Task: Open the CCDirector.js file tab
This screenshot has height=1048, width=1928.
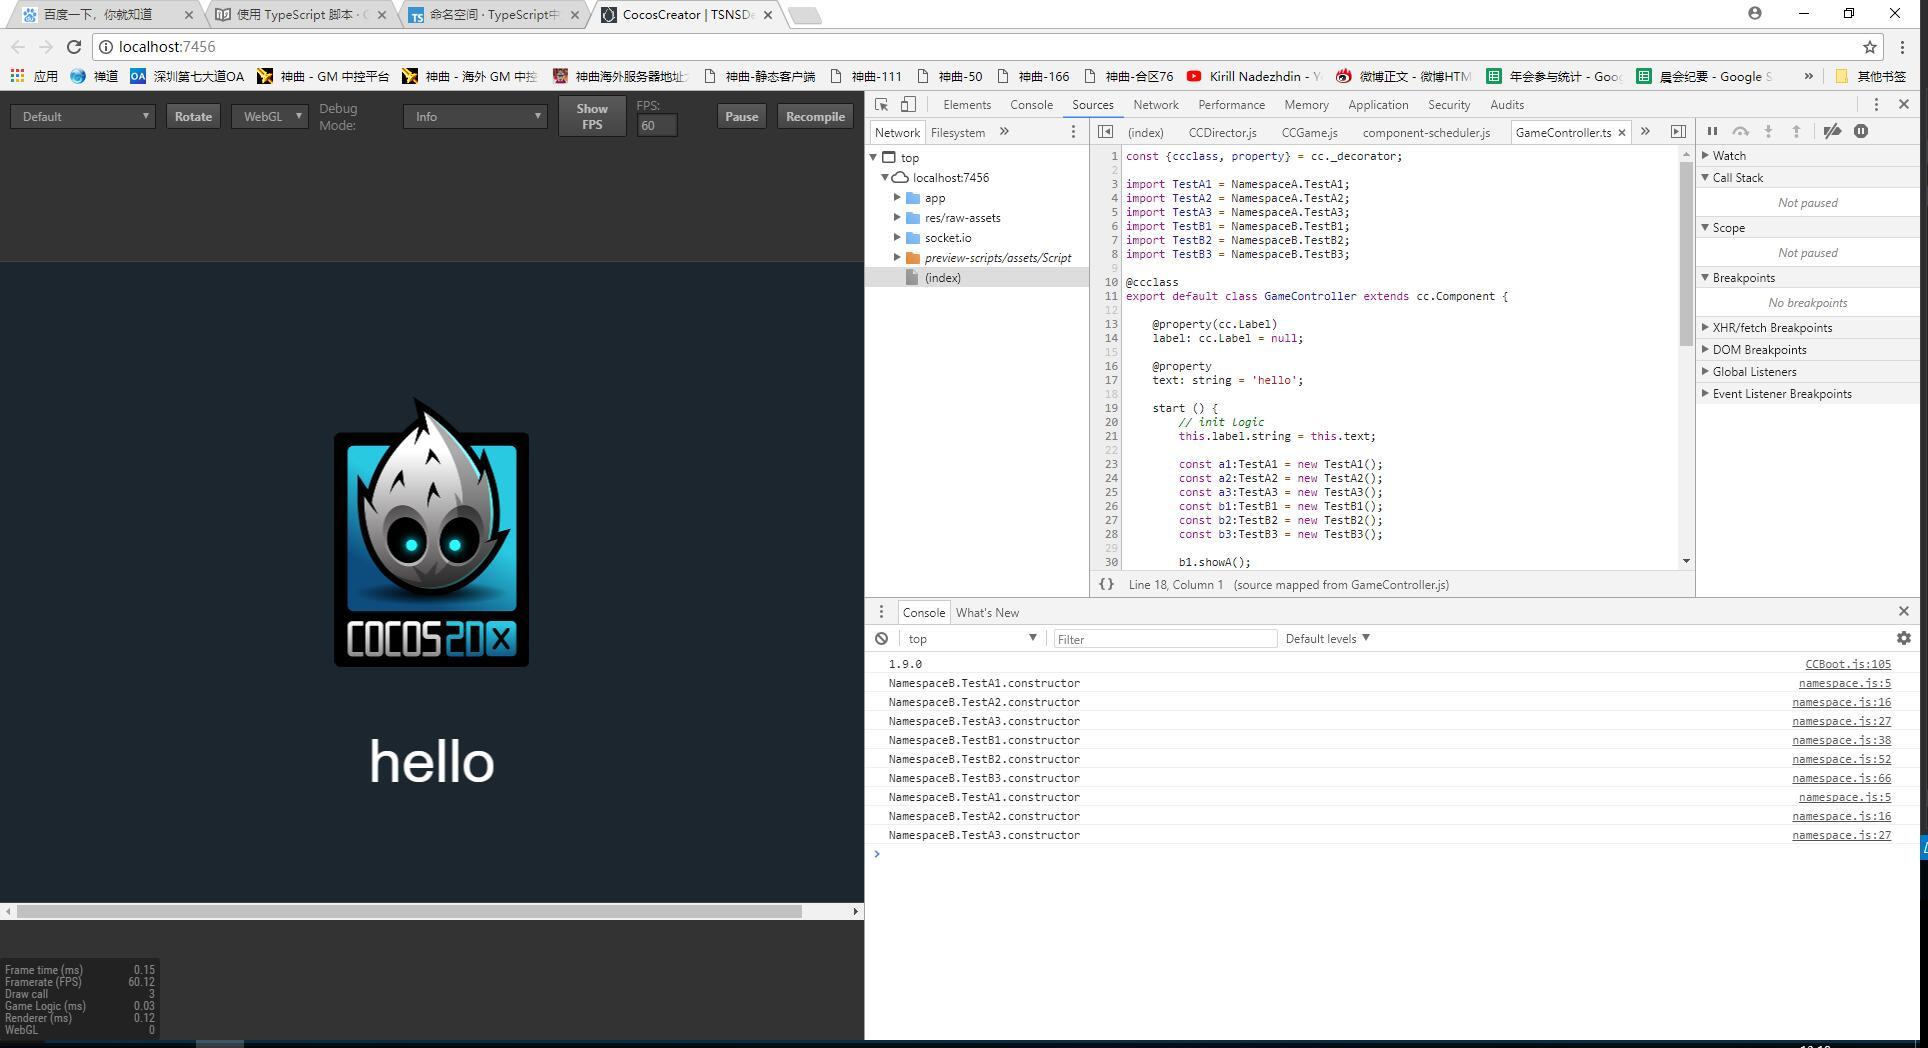Action: click(x=1222, y=133)
